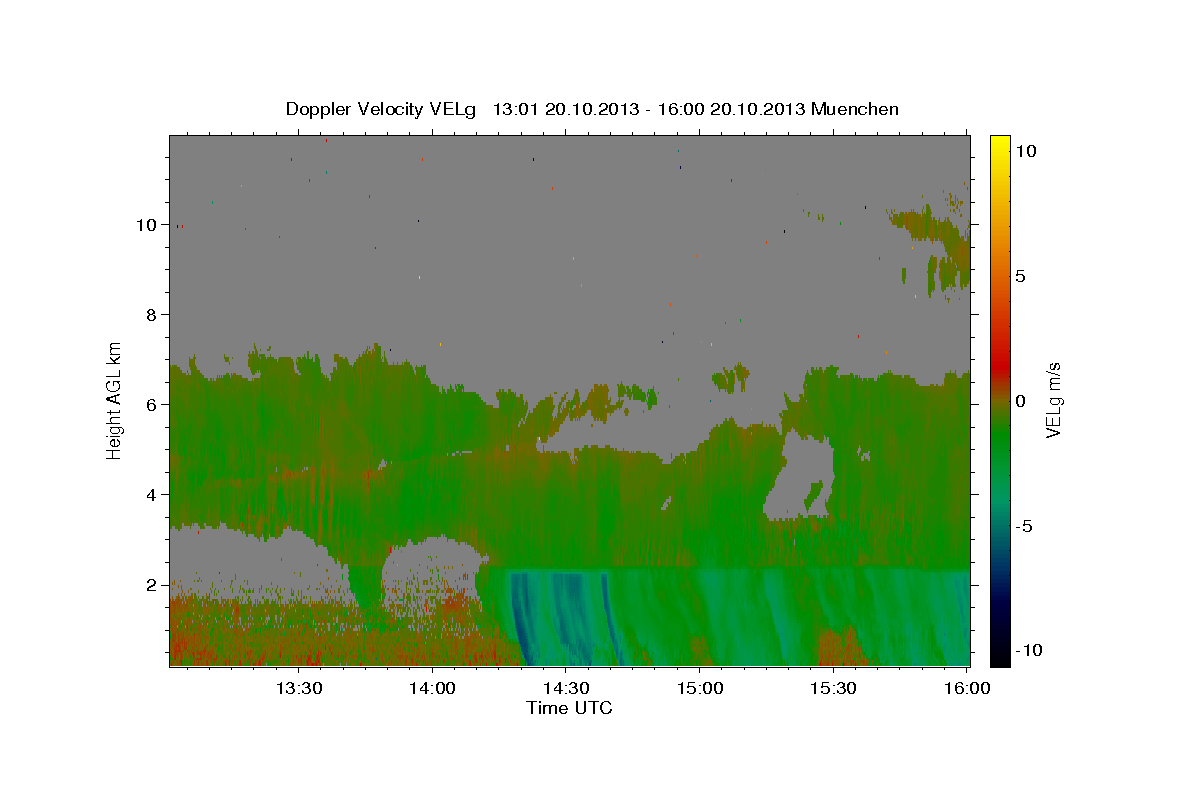Viewport: 1200px width, 800px height.
Task: Click the gray cloud-free hole near 15:25
Action: tap(800, 478)
